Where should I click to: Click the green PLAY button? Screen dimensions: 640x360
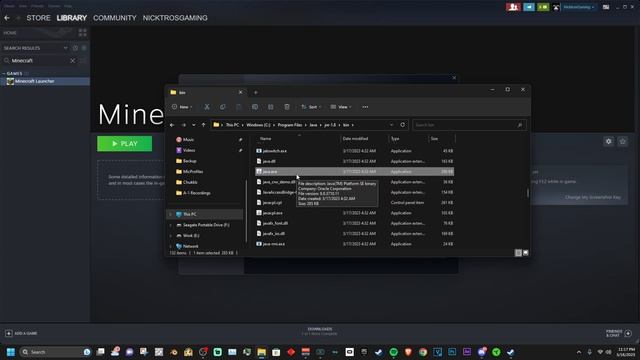124,144
